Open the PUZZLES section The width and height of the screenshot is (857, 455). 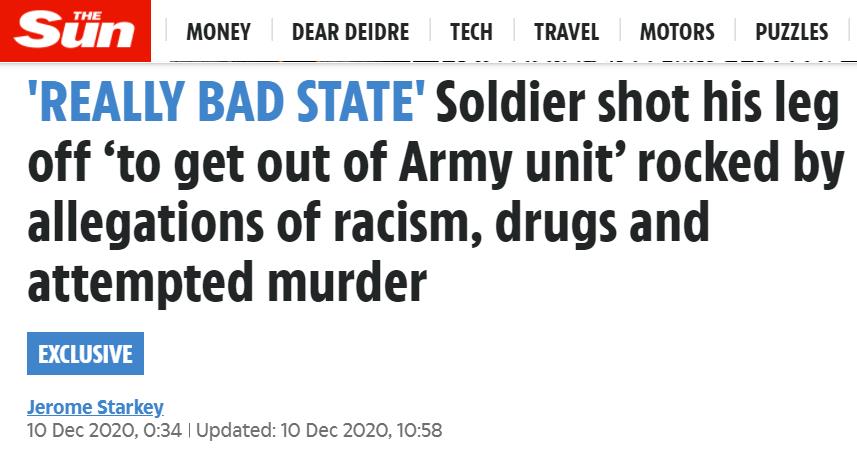[x=791, y=32]
